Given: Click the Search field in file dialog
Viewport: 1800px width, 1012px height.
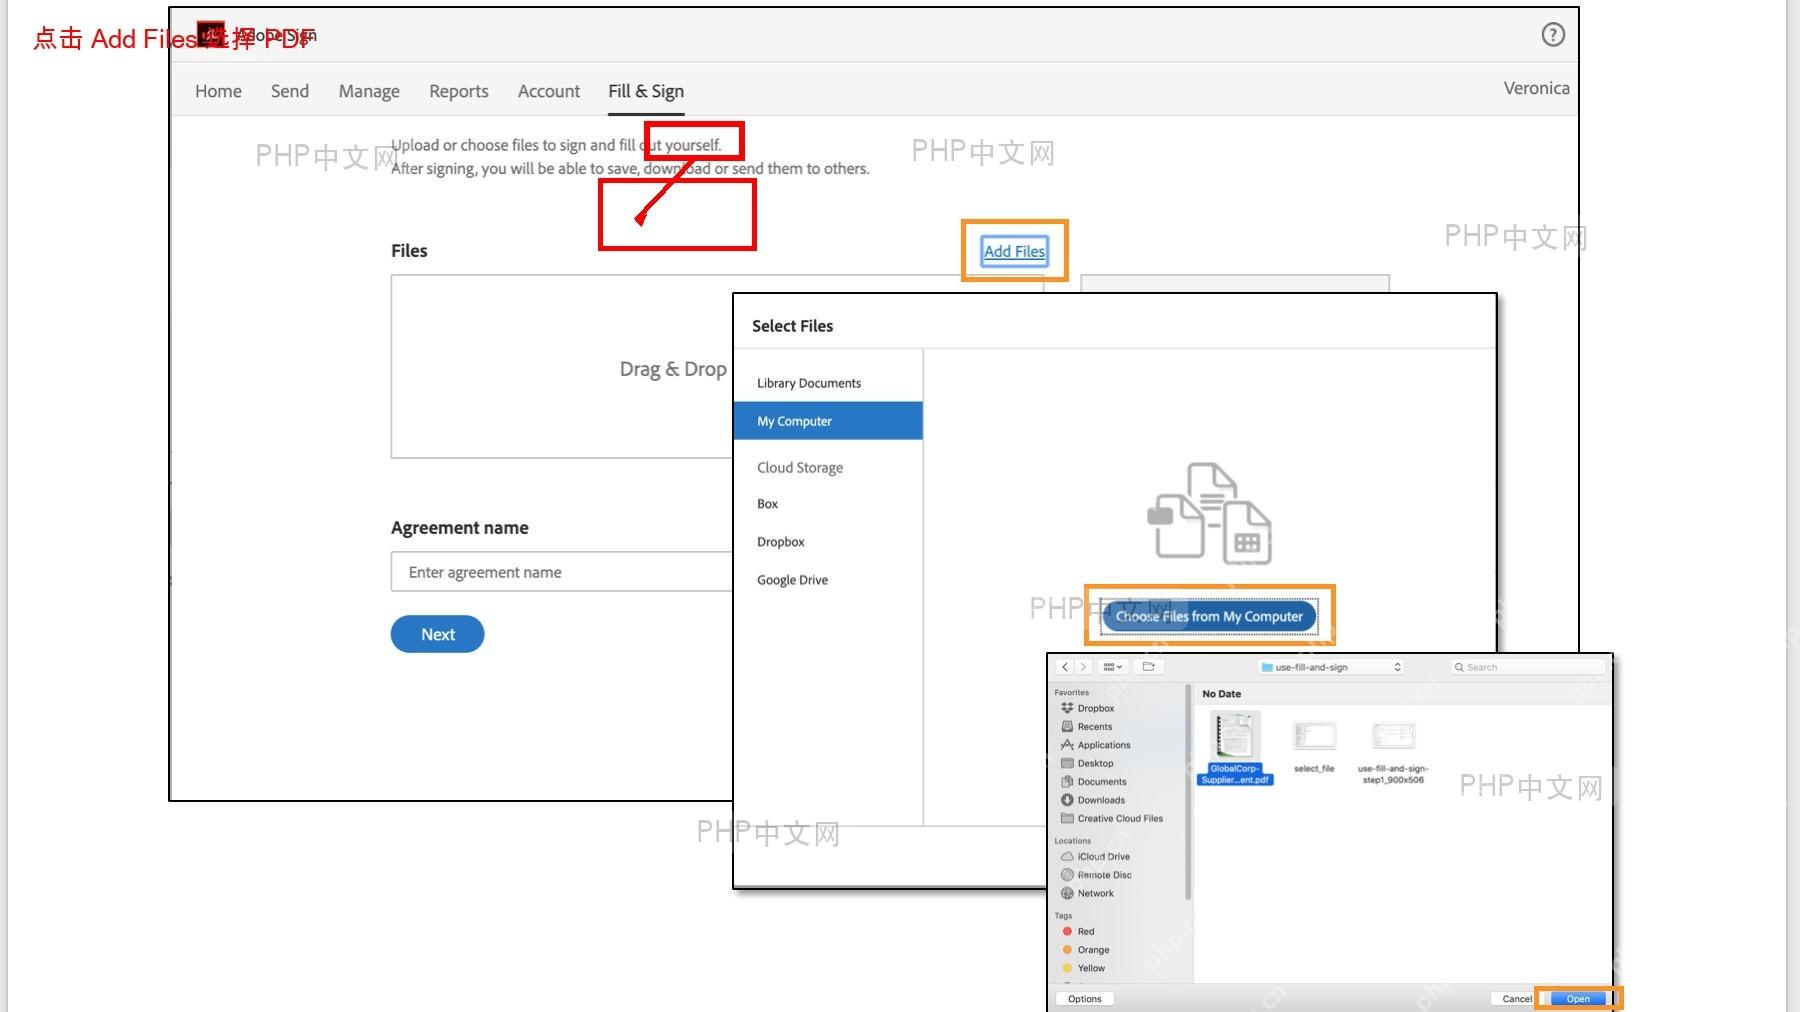Looking at the screenshot, I should (x=1528, y=667).
